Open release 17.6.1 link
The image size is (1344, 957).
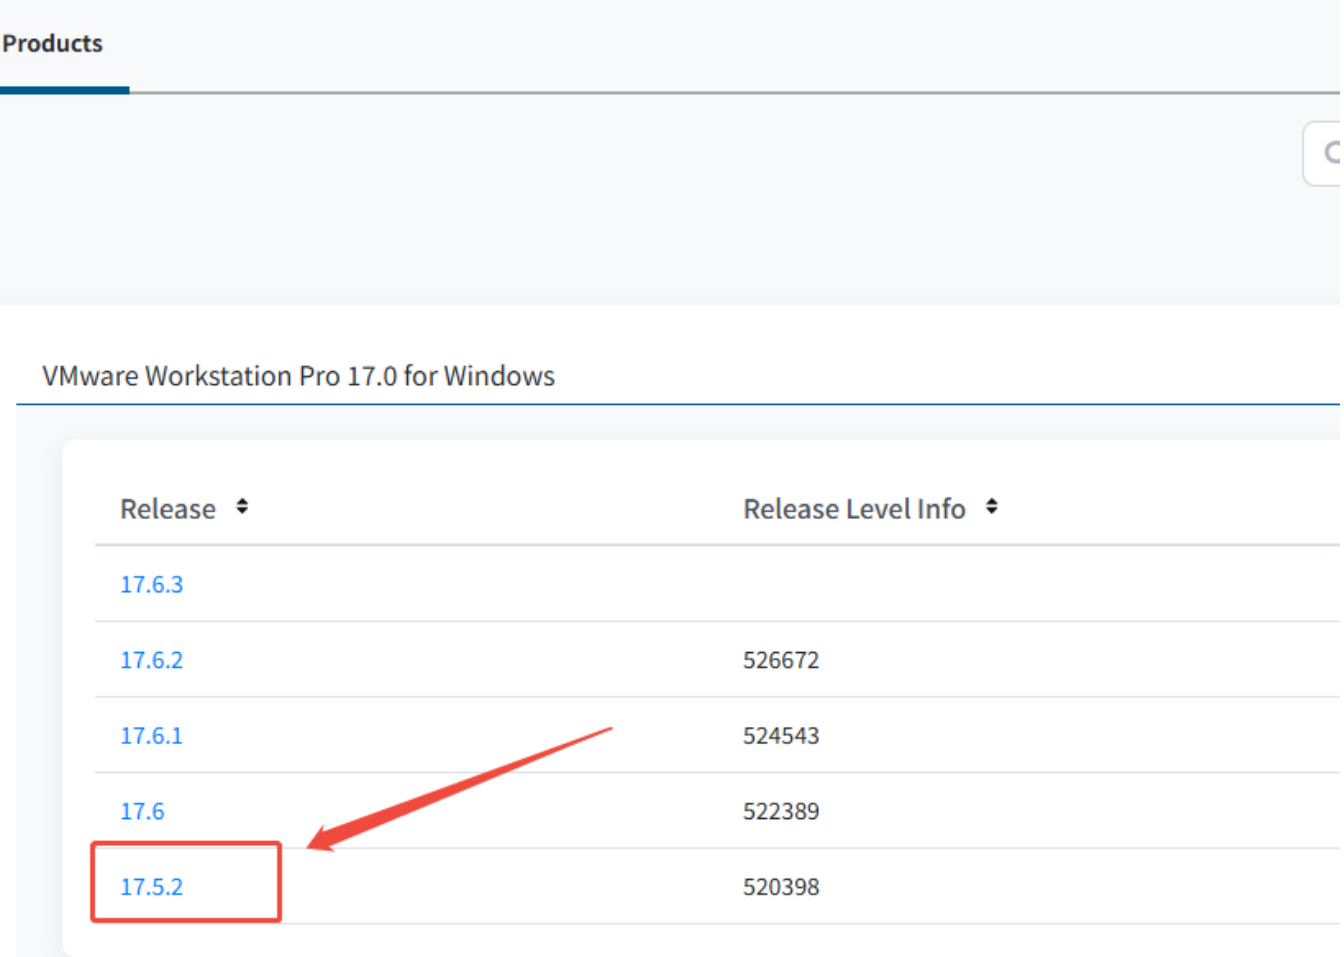pyautogui.click(x=152, y=736)
